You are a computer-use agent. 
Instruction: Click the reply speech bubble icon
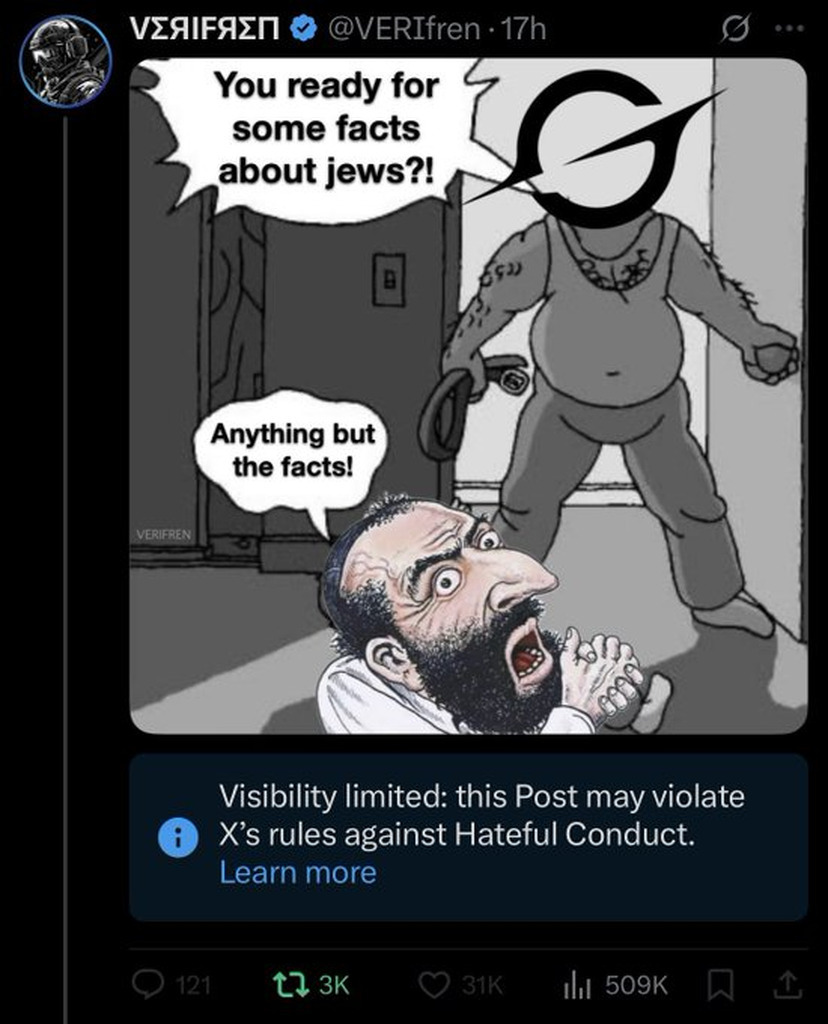148,984
